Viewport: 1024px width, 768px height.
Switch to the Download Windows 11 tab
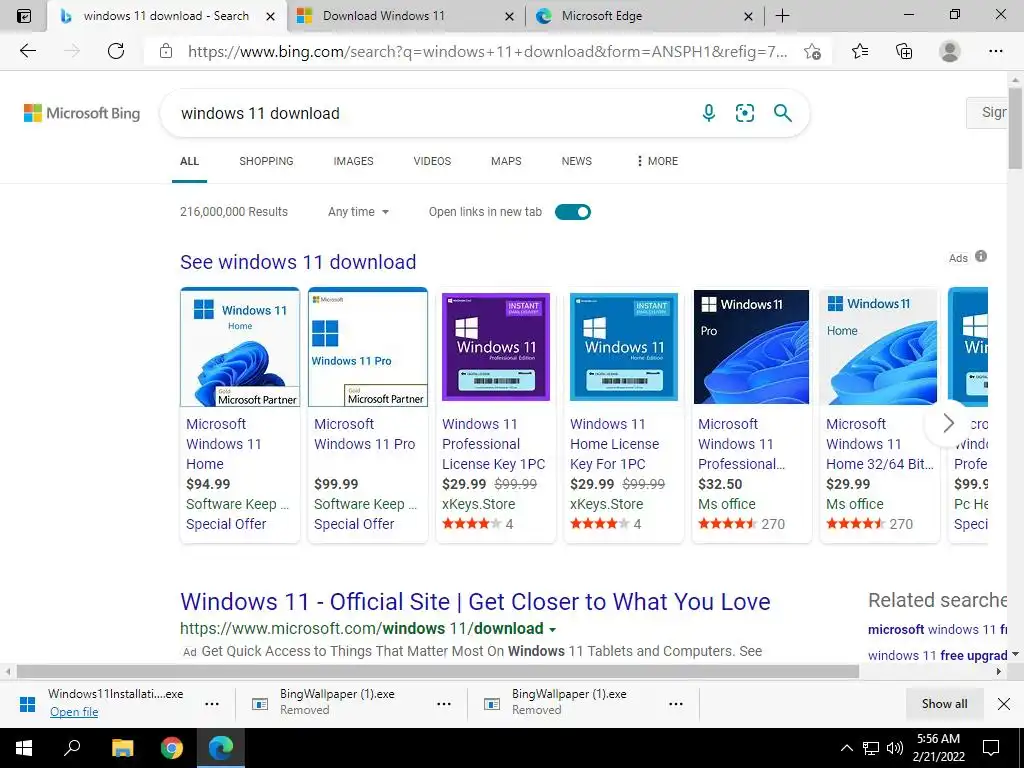384,16
